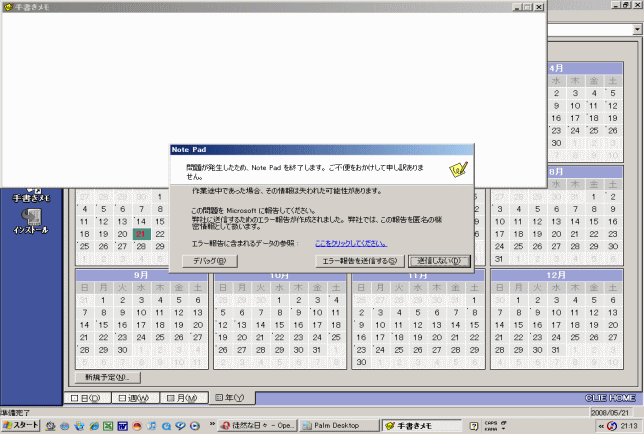Click the last Quick Launch icon before the » chevron
This screenshot has height=434, width=644.
(x=195, y=426)
